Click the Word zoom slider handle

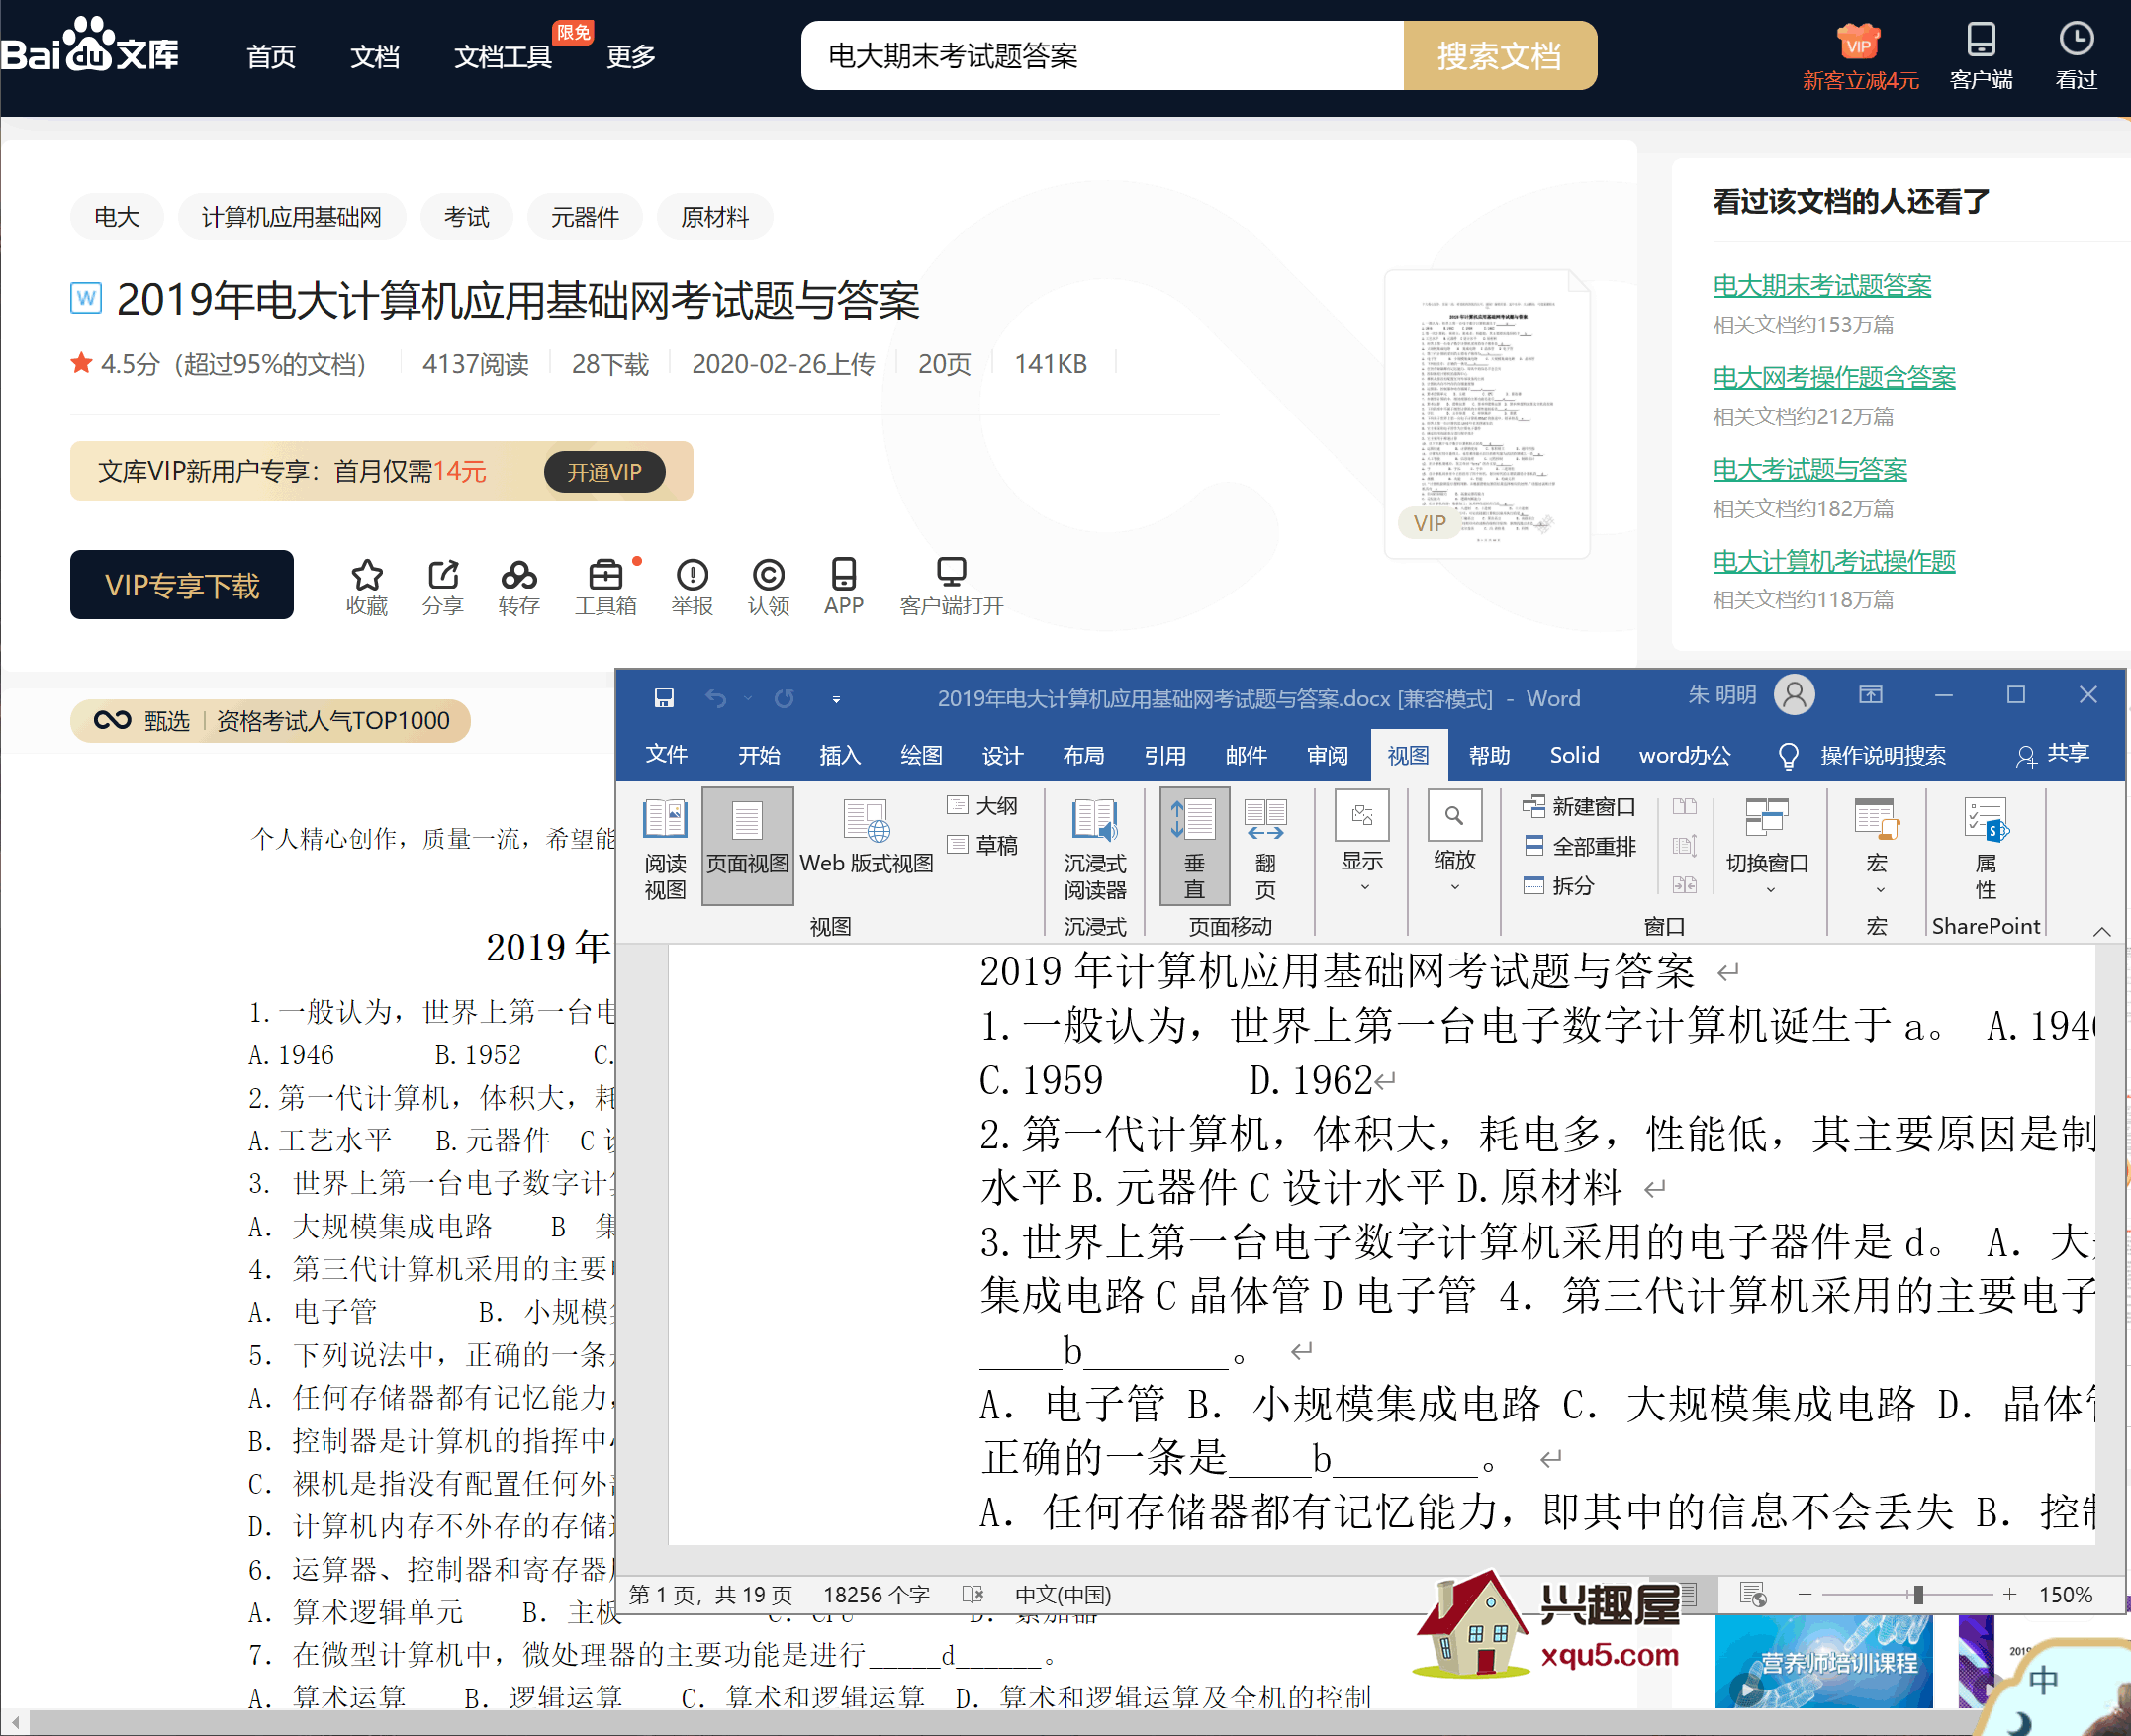1918,1594
